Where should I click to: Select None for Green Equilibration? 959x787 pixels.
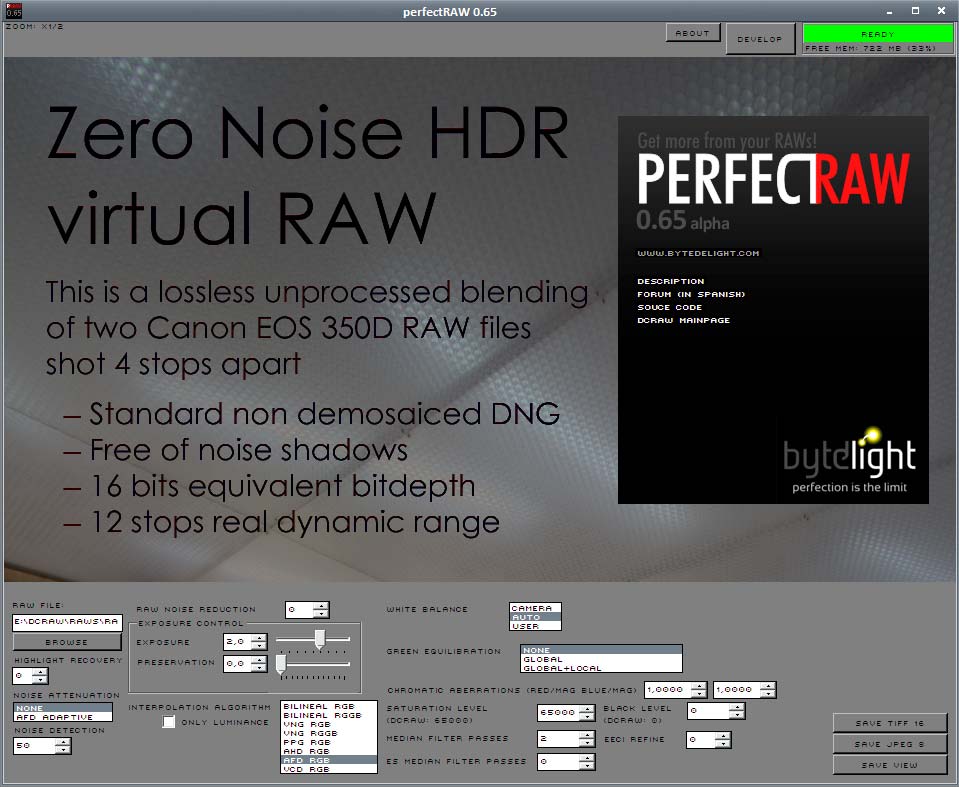point(601,650)
